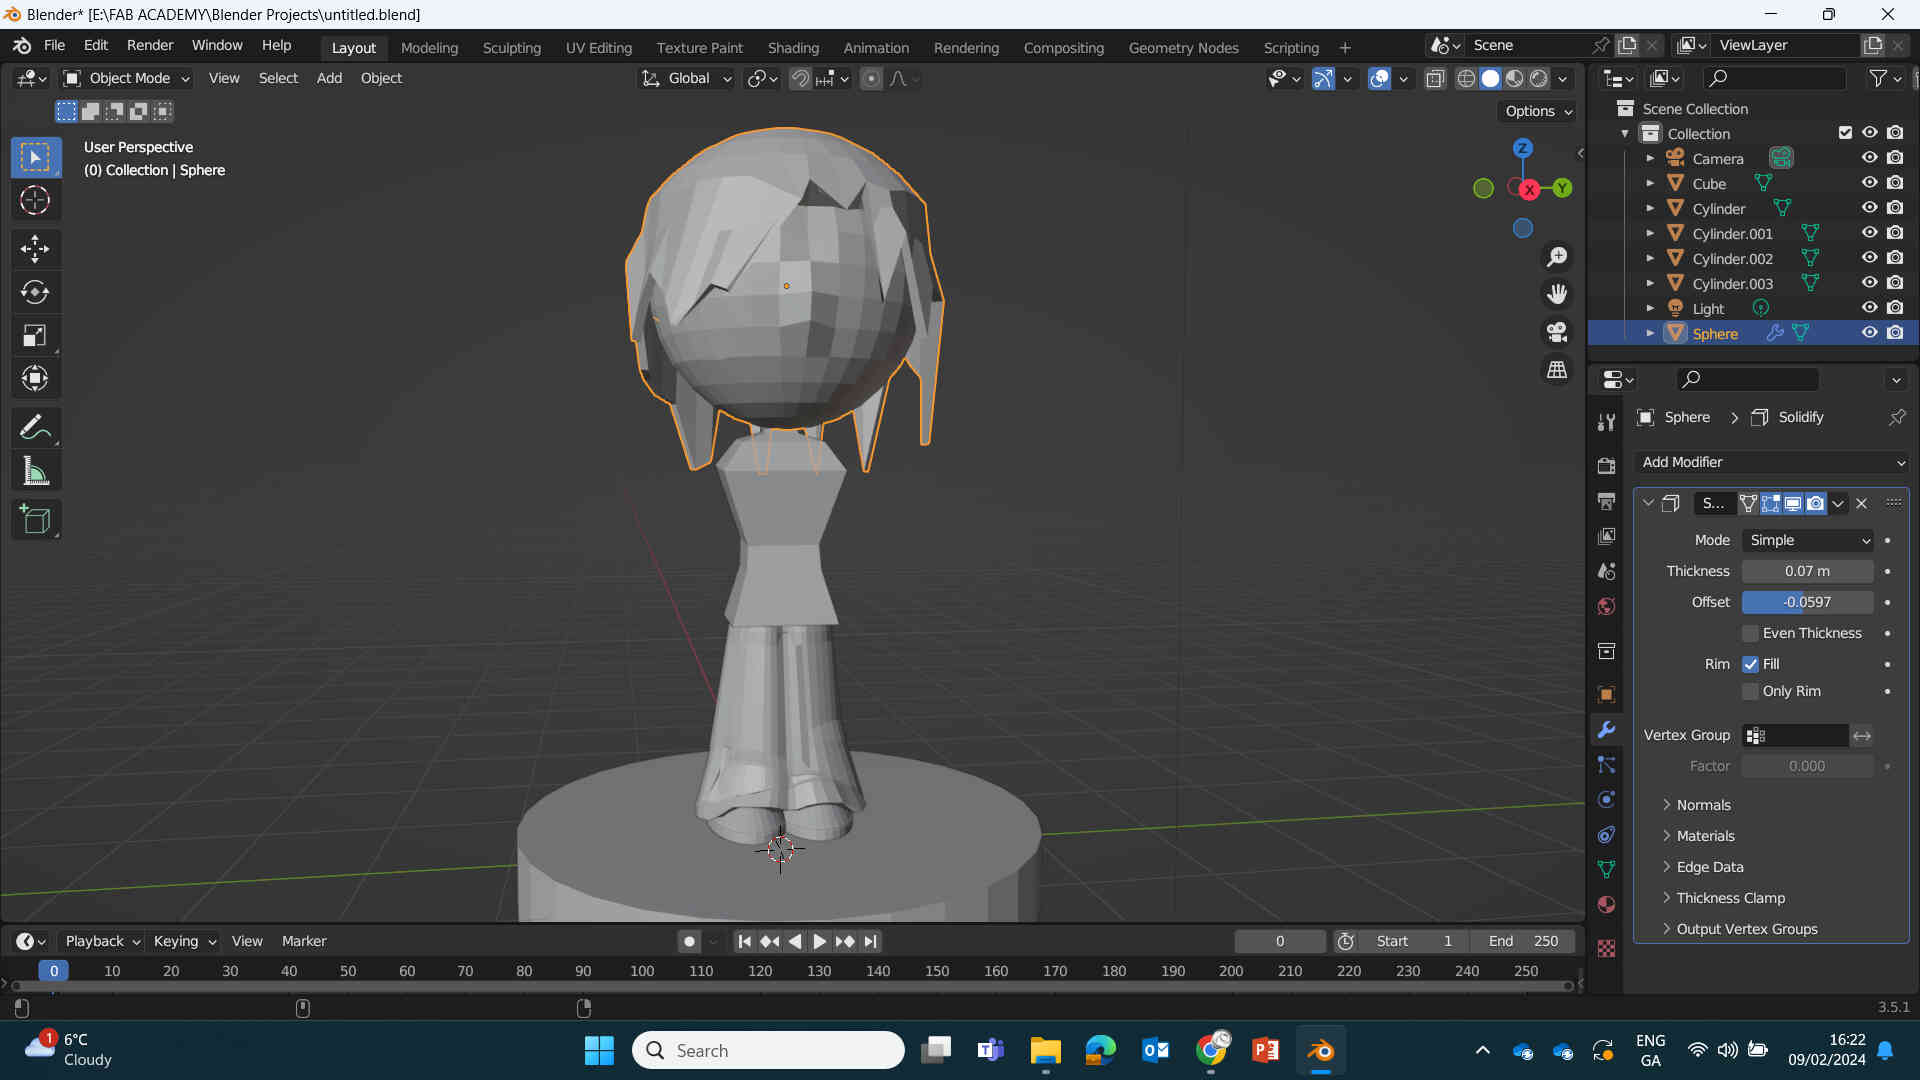
Task: Enable the Only Rim checkbox
Action: [x=1750, y=691]
